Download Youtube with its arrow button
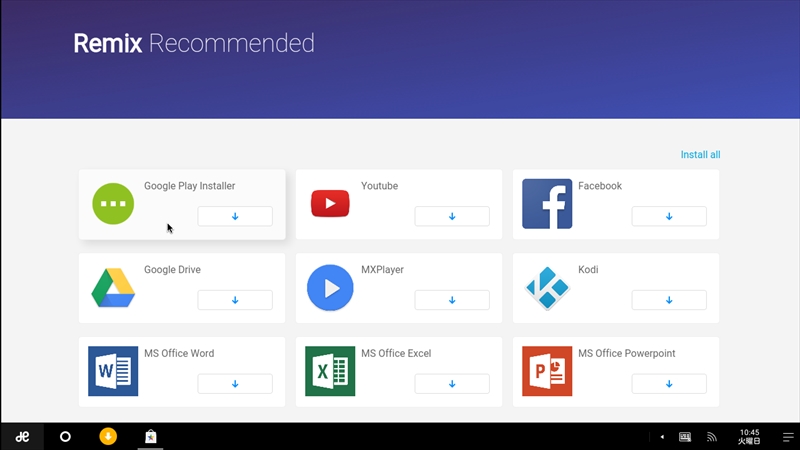This screenshot has width=800, height=450. (452, 216)
